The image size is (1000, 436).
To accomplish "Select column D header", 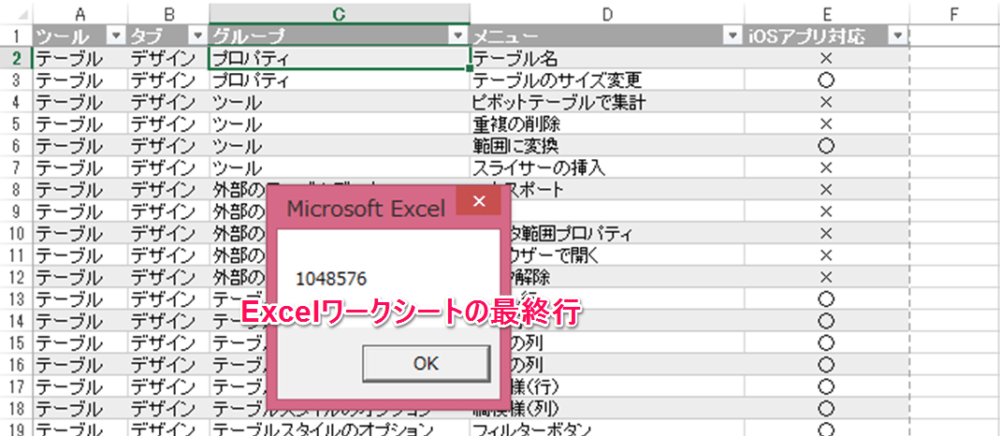I will [607, 13].
